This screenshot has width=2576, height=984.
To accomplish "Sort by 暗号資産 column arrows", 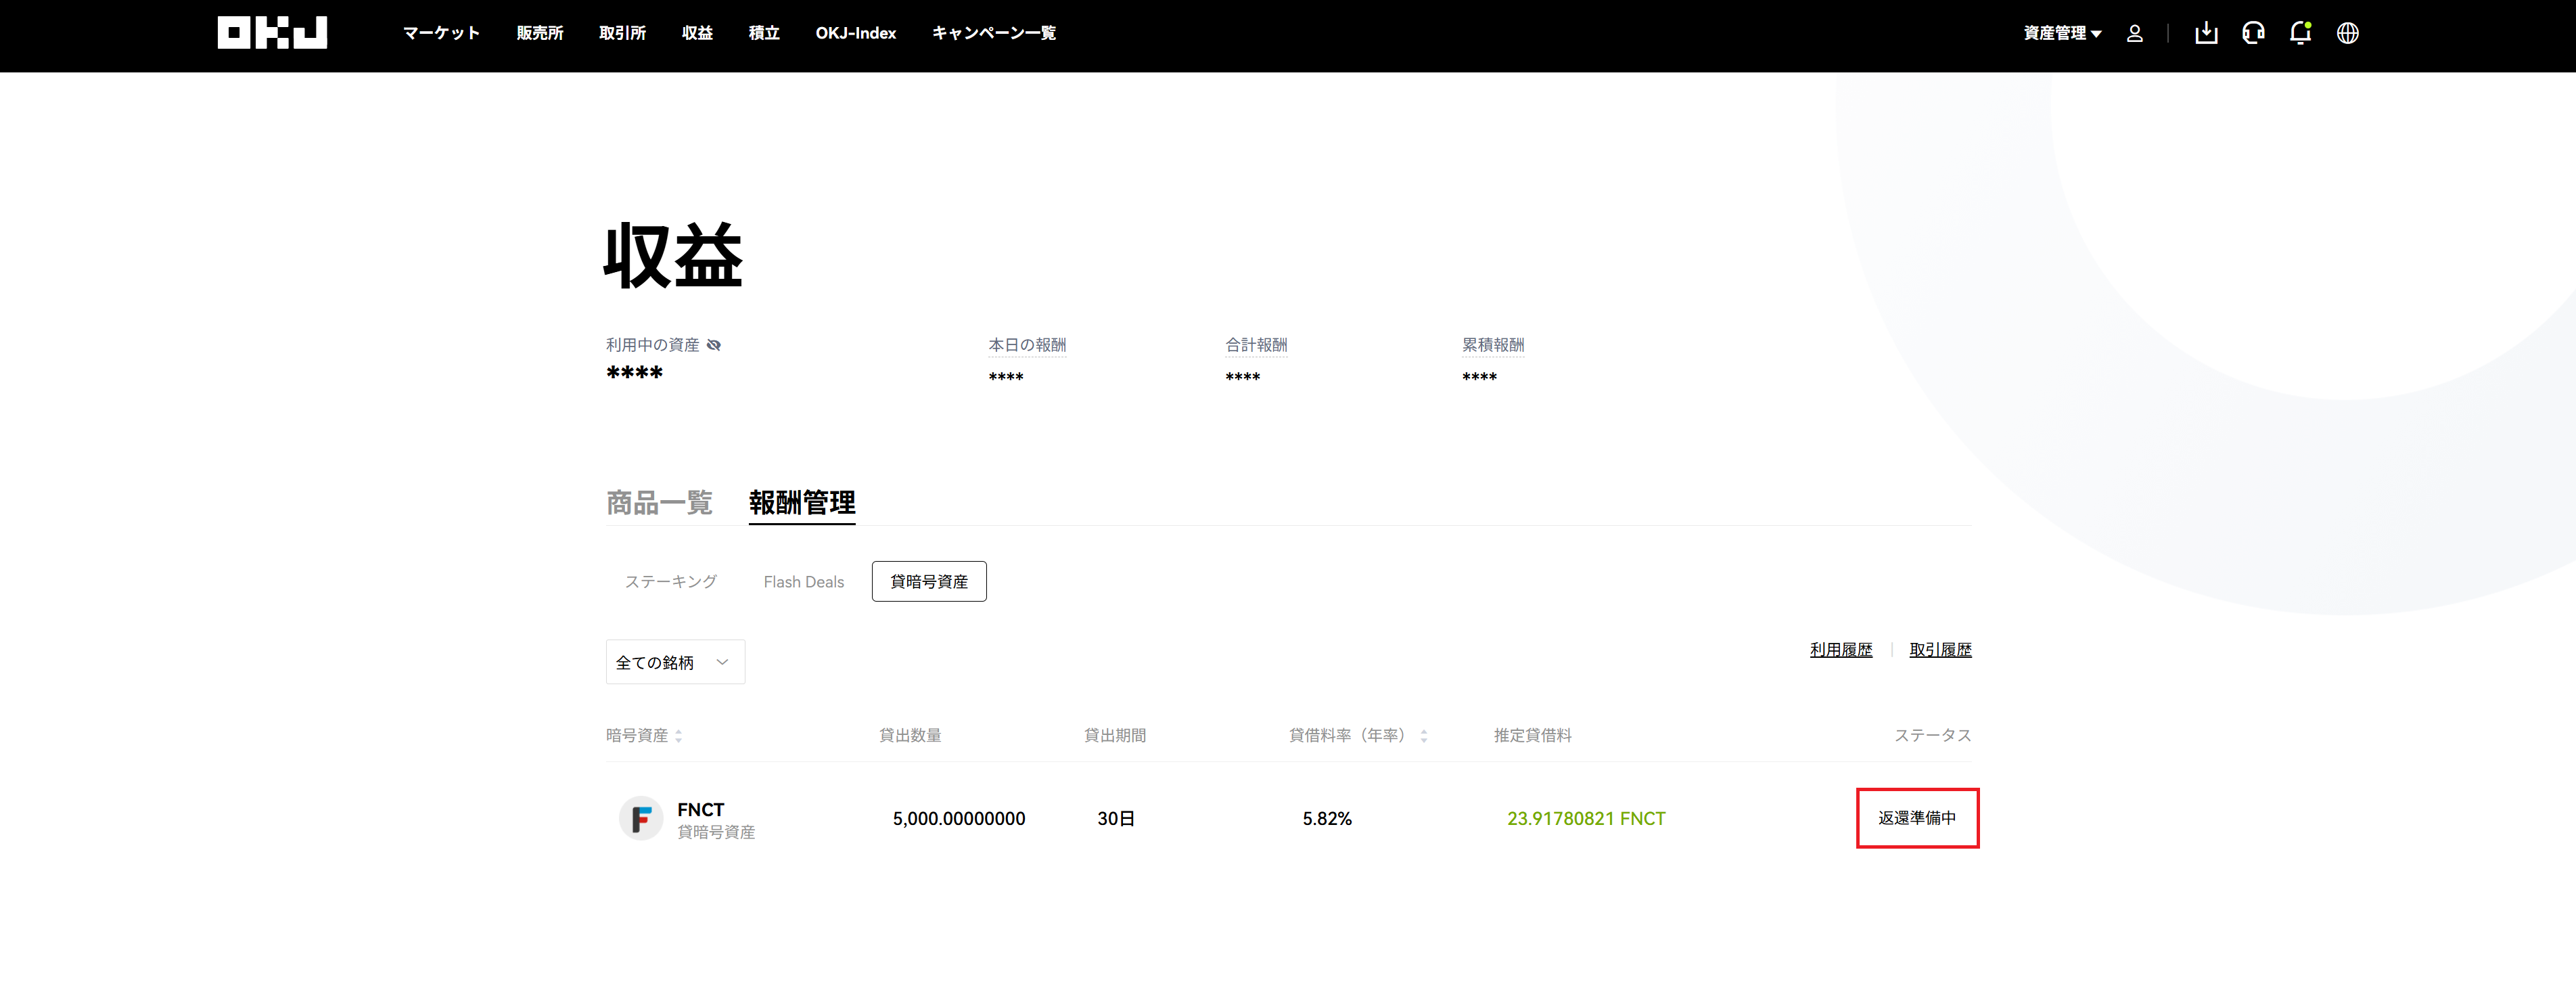I will click(679, 736).
